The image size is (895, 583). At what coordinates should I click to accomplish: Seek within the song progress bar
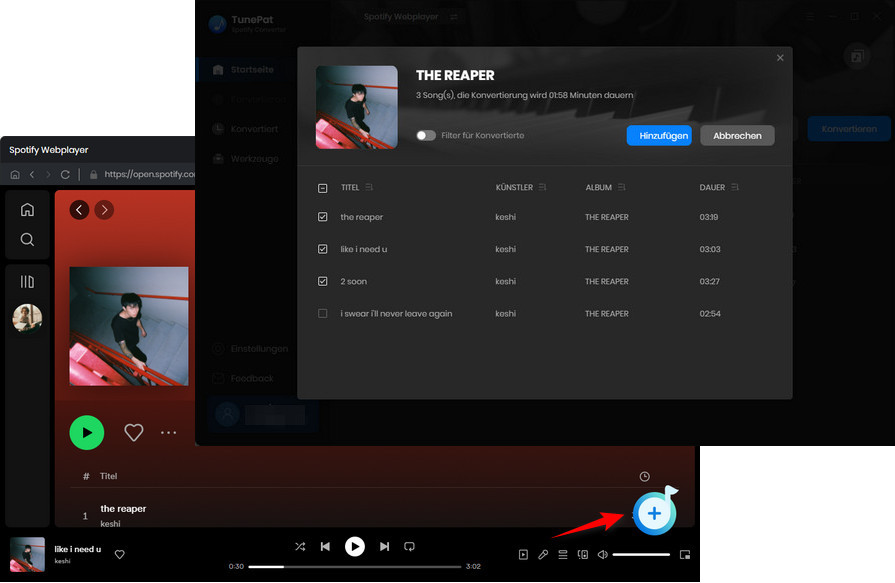[354, 566]
